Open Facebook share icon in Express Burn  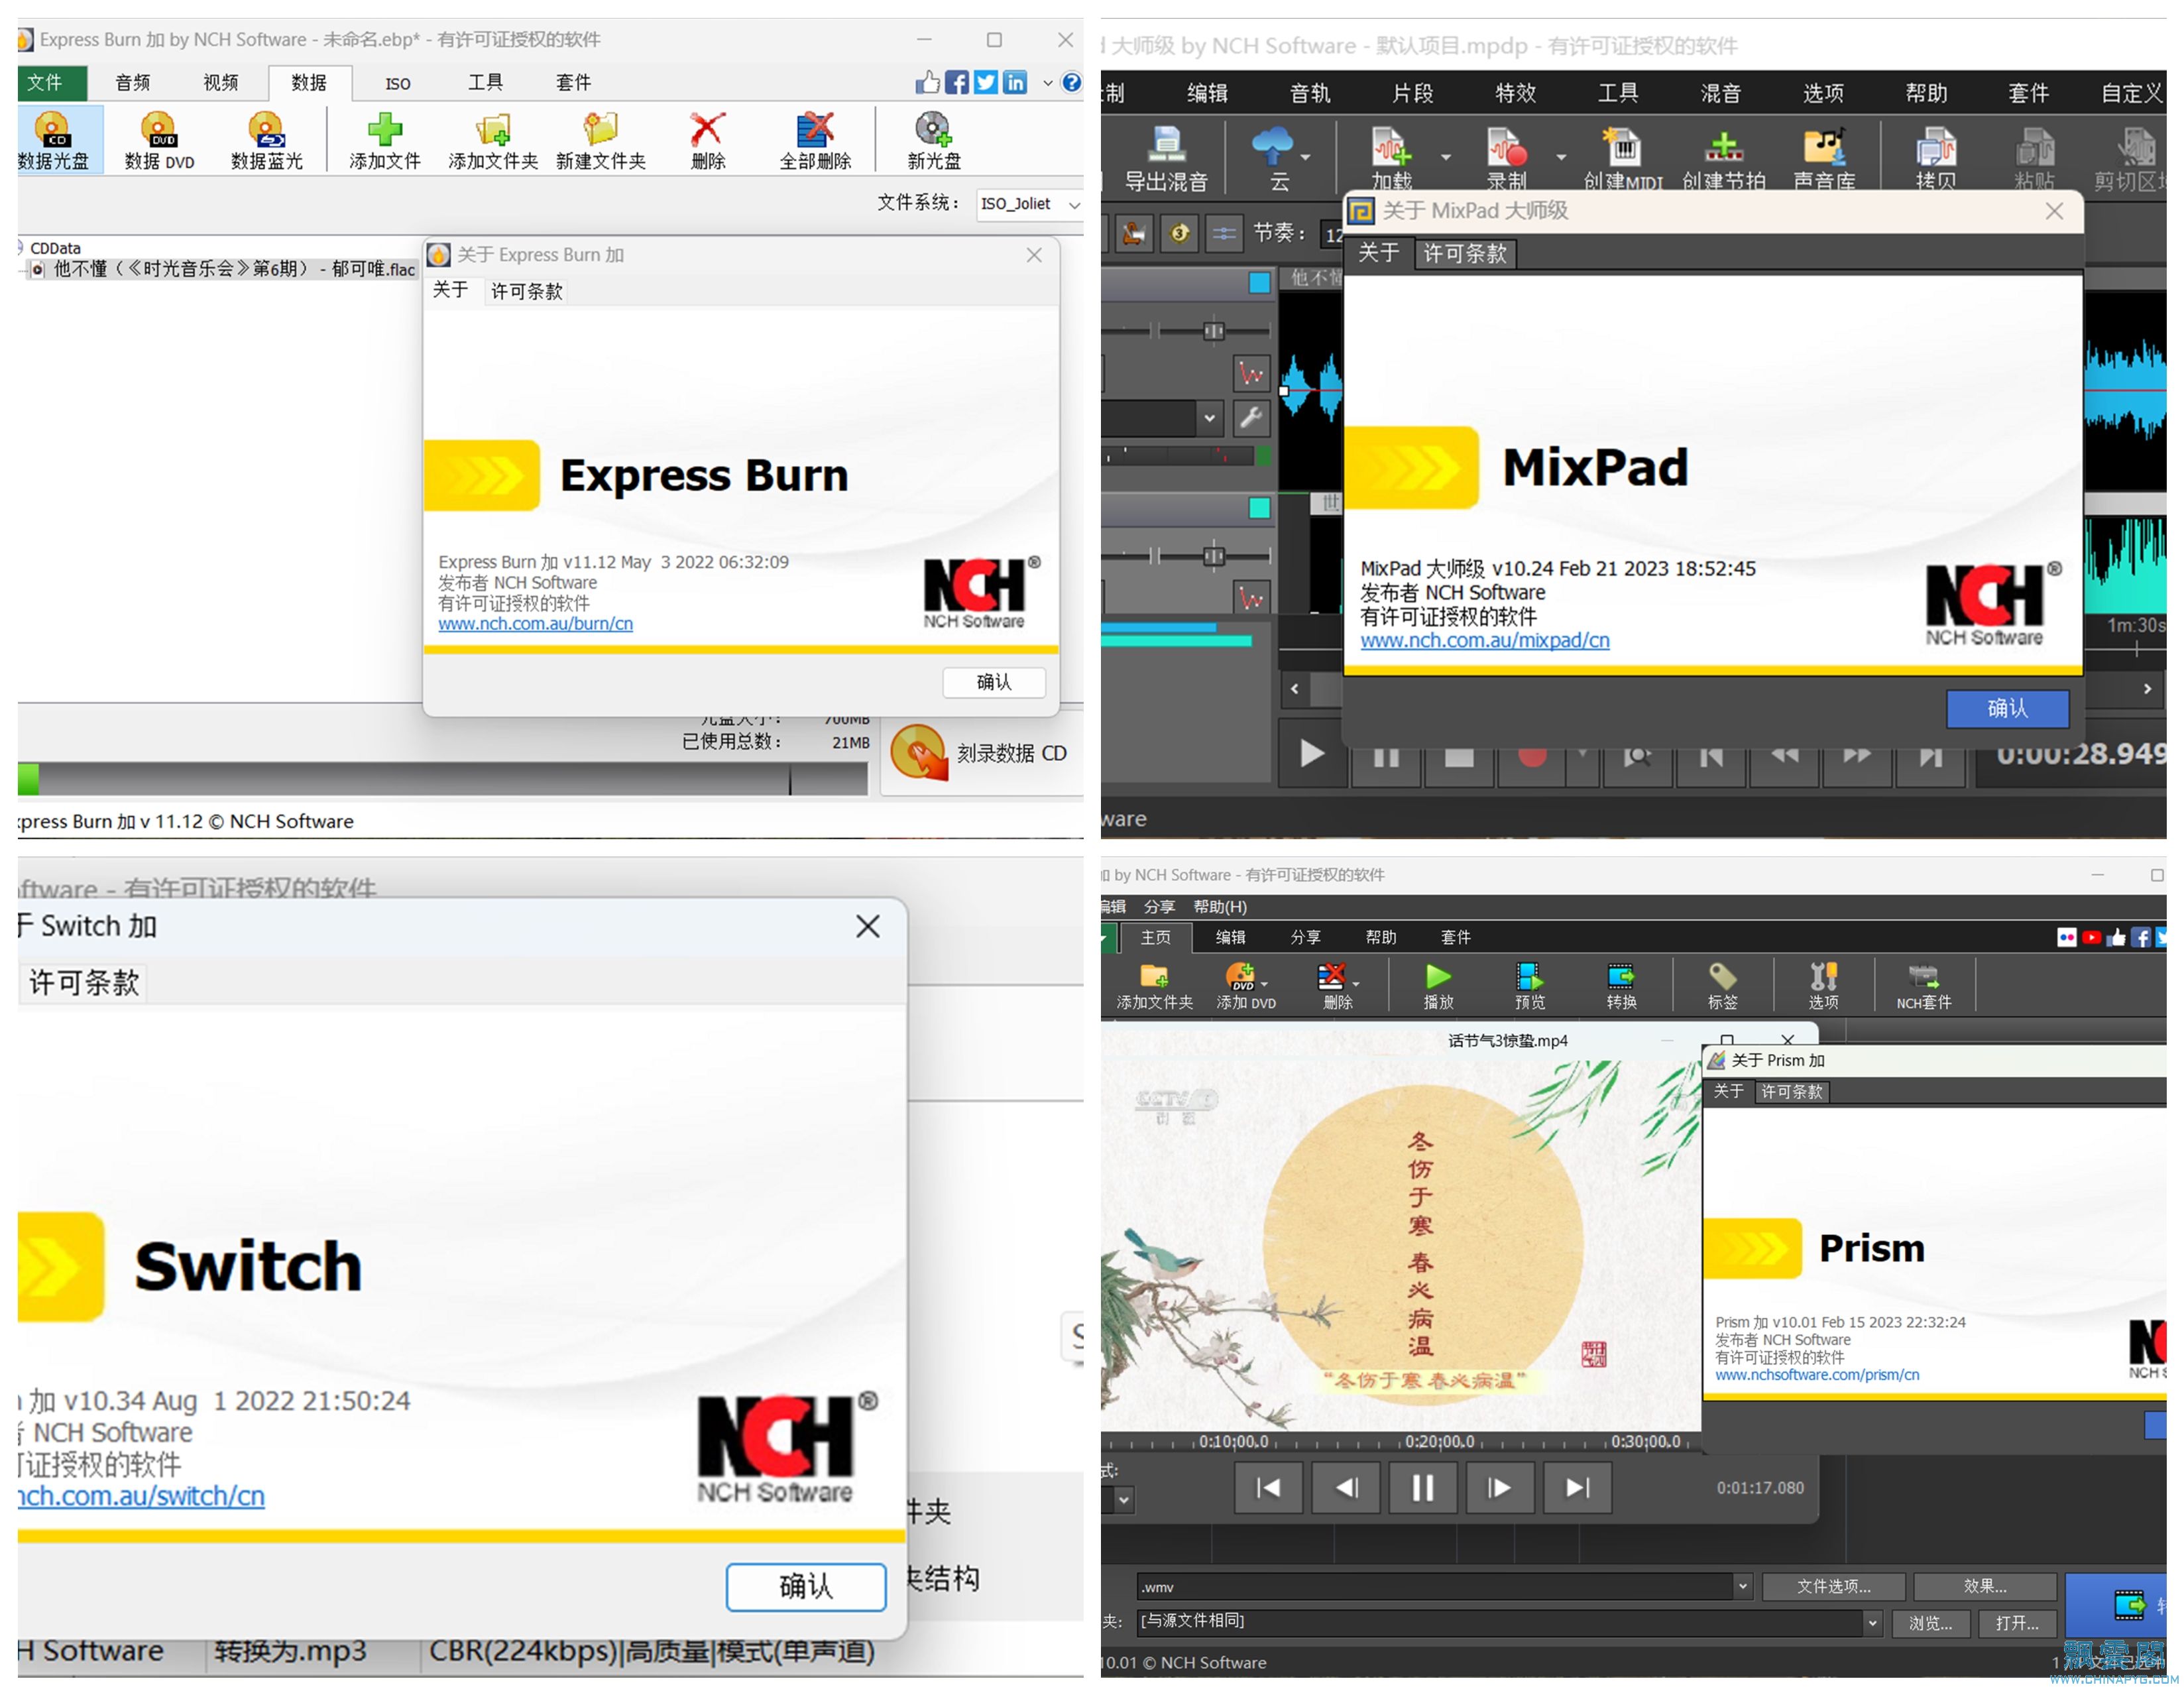[957, 82]
